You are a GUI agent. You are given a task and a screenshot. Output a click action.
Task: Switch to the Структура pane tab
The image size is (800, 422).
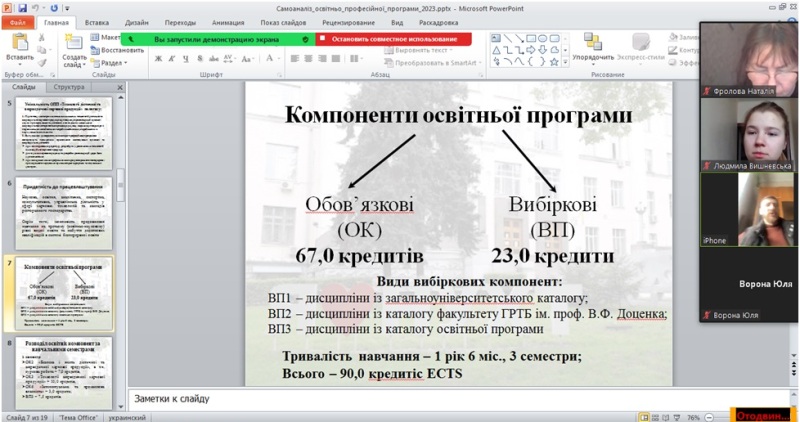point(69,87)
